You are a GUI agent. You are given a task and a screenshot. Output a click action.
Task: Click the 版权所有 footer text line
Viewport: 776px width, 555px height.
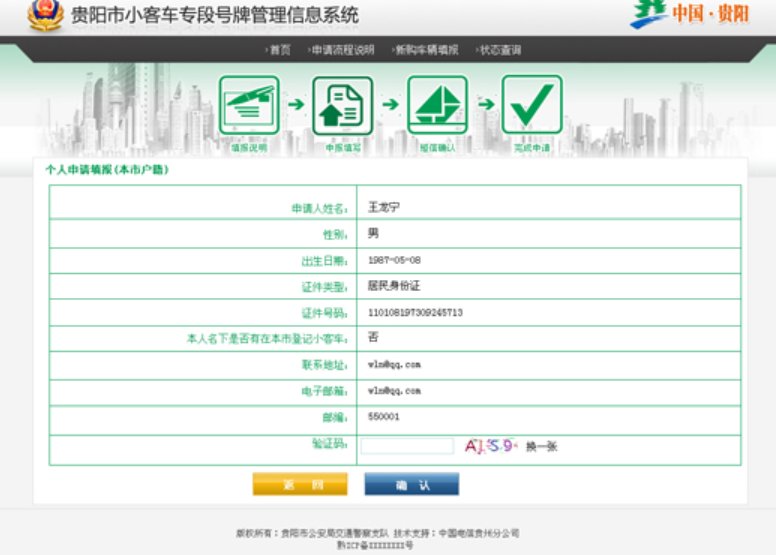point(378,533)
